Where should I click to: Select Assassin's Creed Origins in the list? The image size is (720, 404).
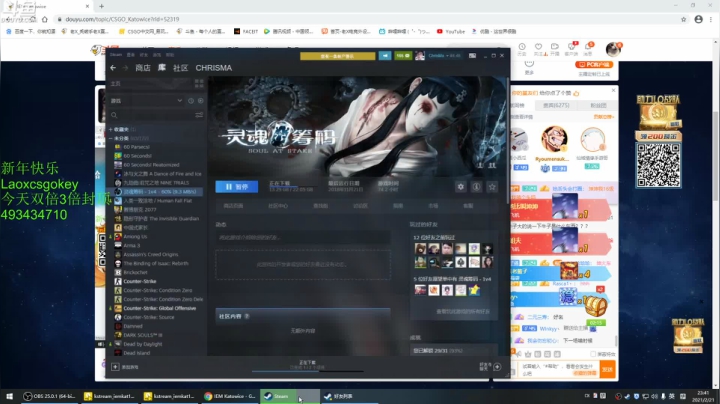(150, 254)
